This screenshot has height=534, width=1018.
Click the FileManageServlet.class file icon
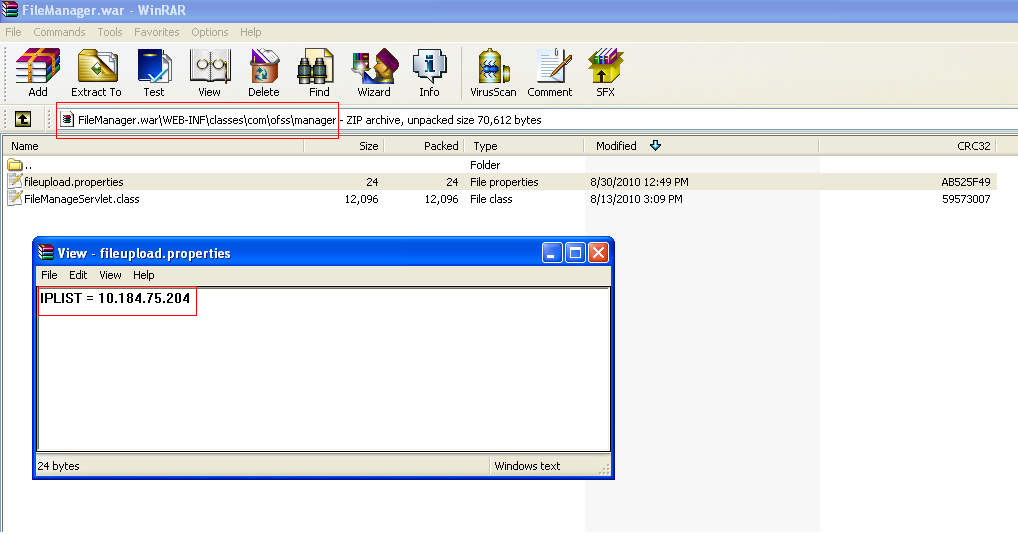(14, 199)
